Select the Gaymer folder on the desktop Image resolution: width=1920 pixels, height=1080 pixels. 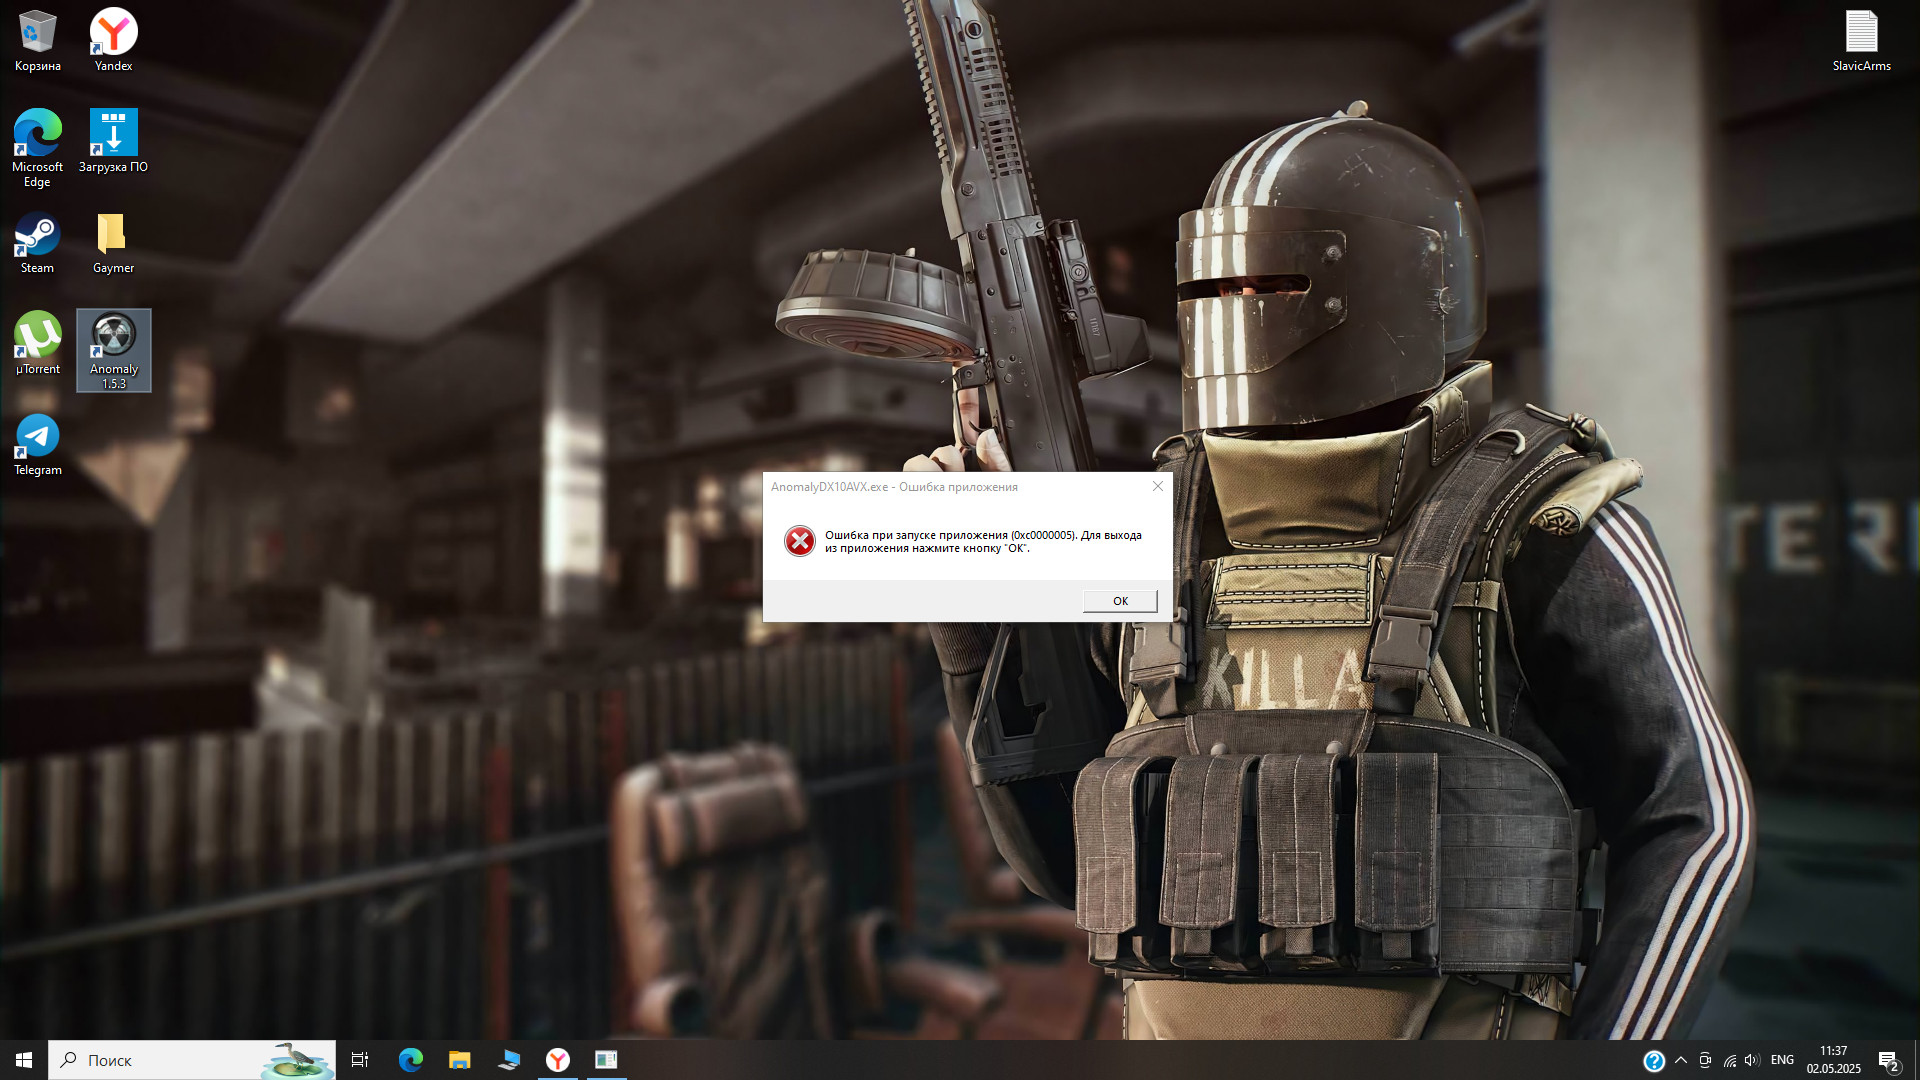pyautogui.click(x=113, y=243)
